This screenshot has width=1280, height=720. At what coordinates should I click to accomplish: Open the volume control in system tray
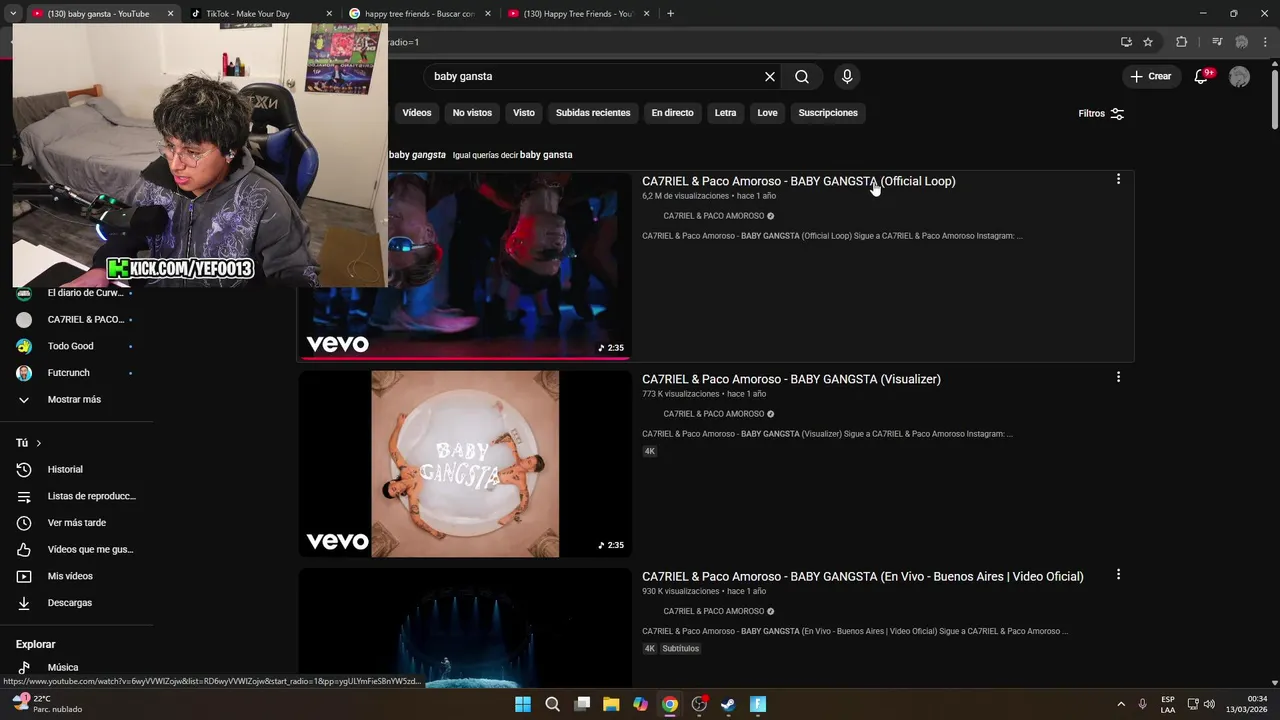[1209, 704]
